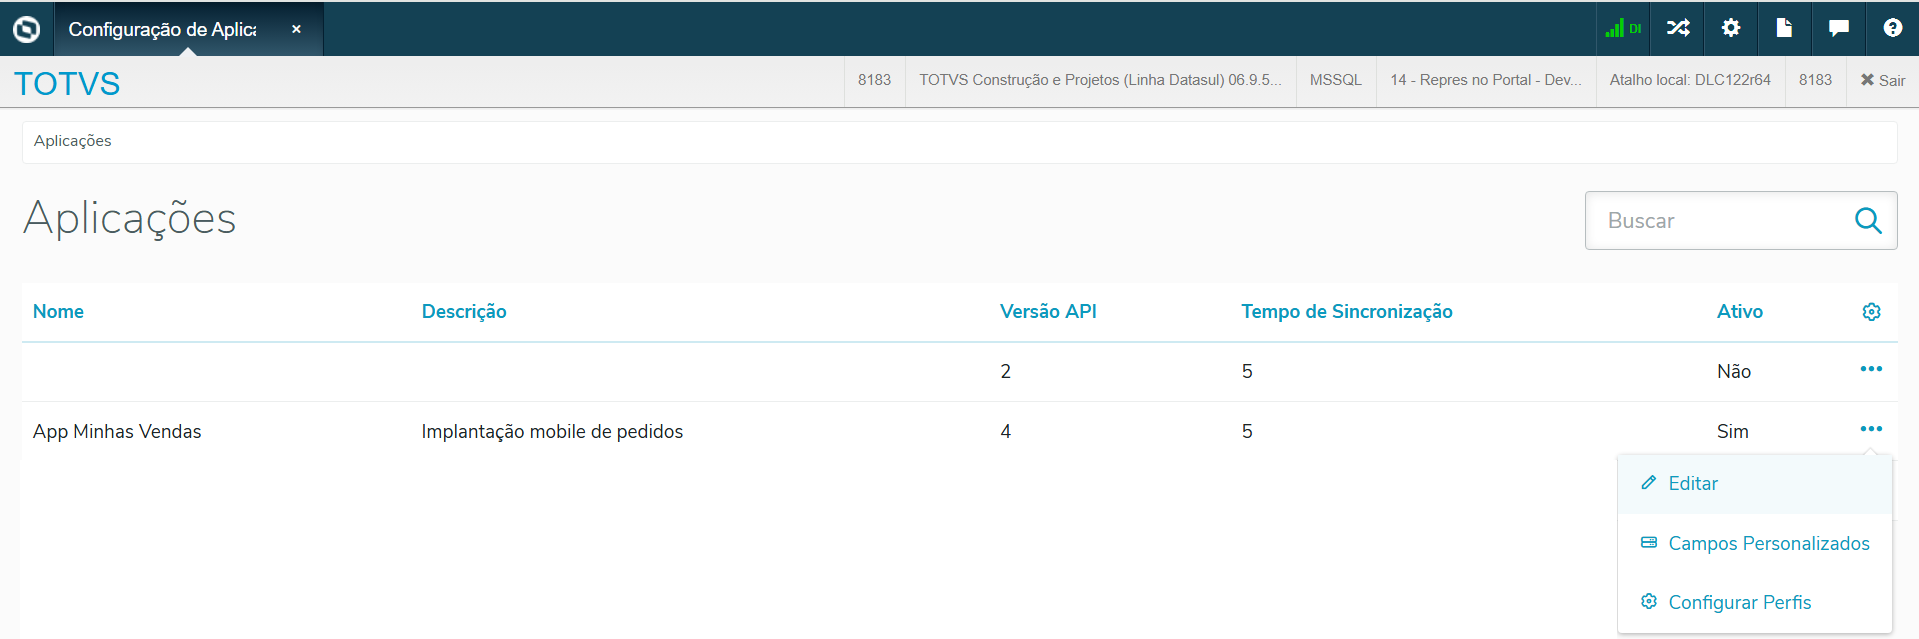Screen dimensions: 1919x639
Task: Sort by the Nome column header
Action: 58,312
